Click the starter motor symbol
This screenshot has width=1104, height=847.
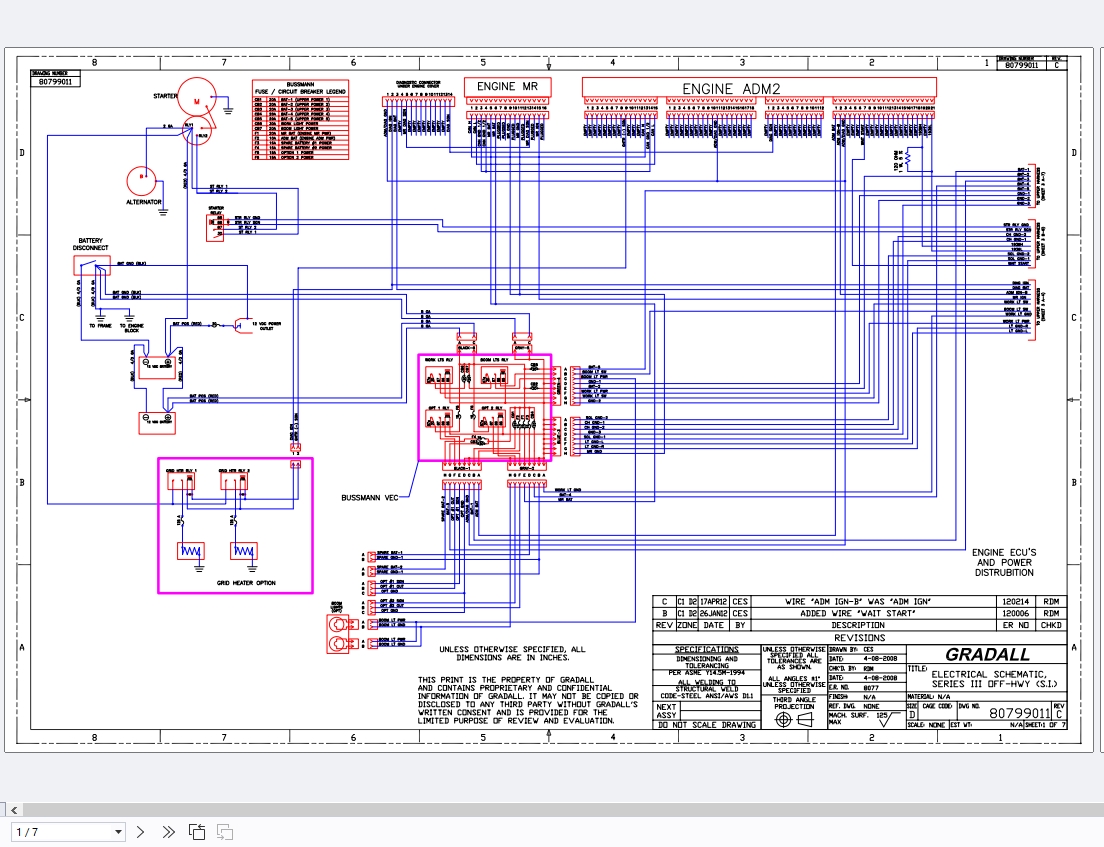[x=196, y=103]
